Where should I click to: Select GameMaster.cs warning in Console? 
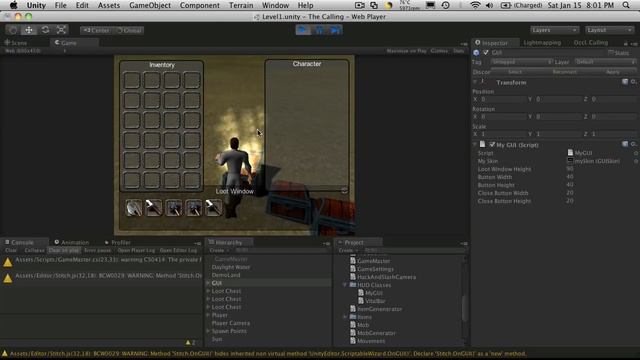coord(101,262)
